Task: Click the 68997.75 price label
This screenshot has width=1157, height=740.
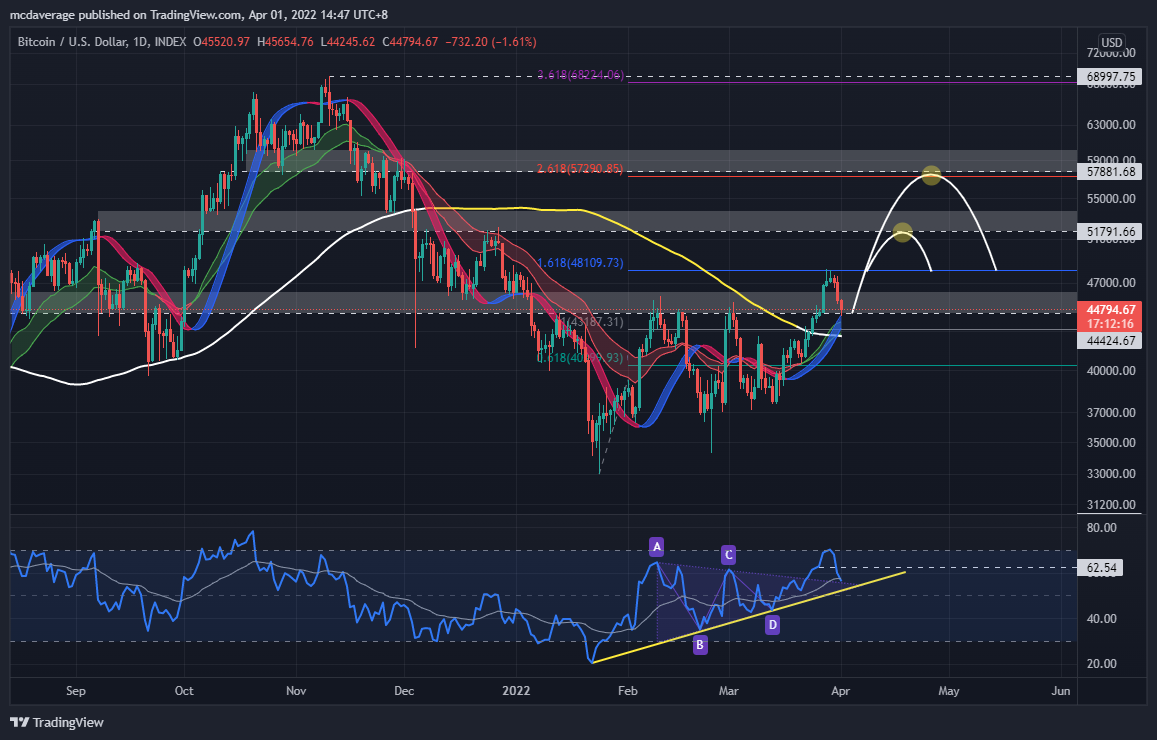Action: (1111, 77)
